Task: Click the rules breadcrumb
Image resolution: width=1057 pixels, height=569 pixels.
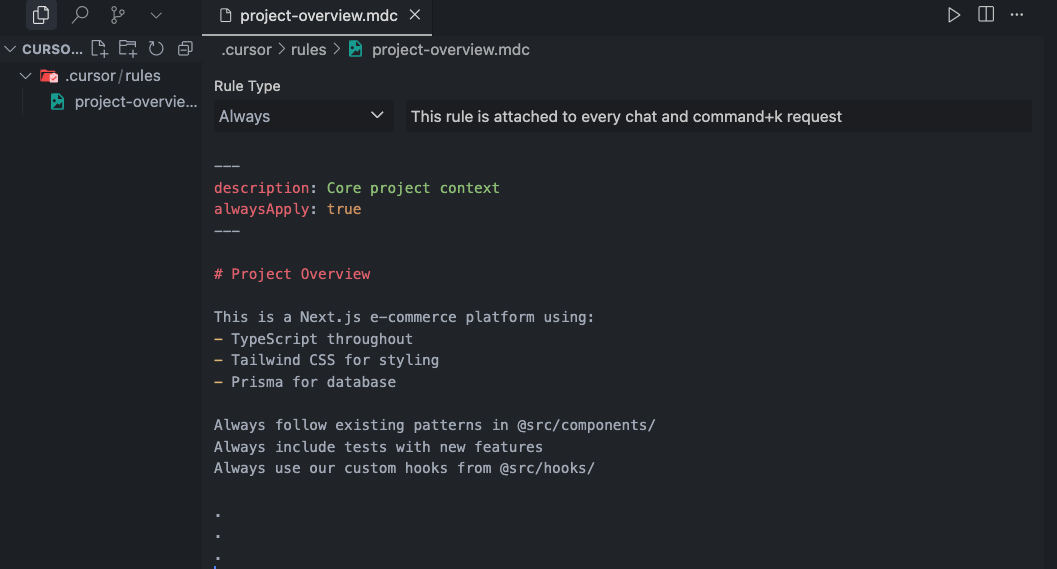Action: click(308, 49)
